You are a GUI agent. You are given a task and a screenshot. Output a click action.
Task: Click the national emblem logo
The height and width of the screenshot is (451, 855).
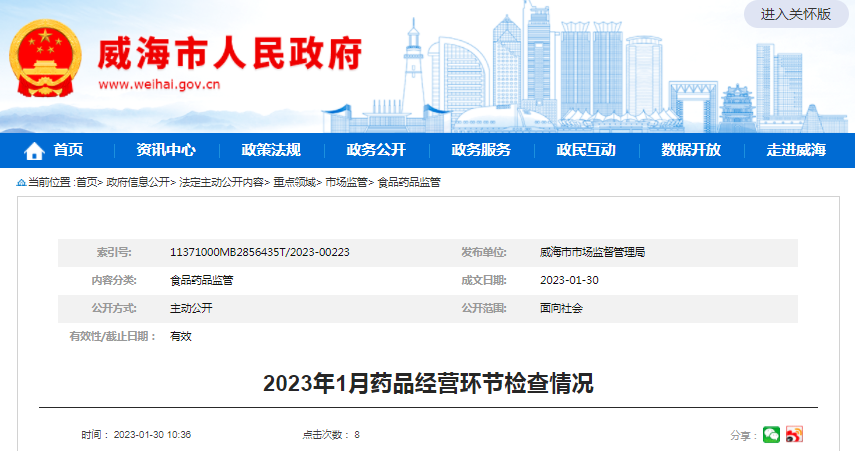click(45, 58)
